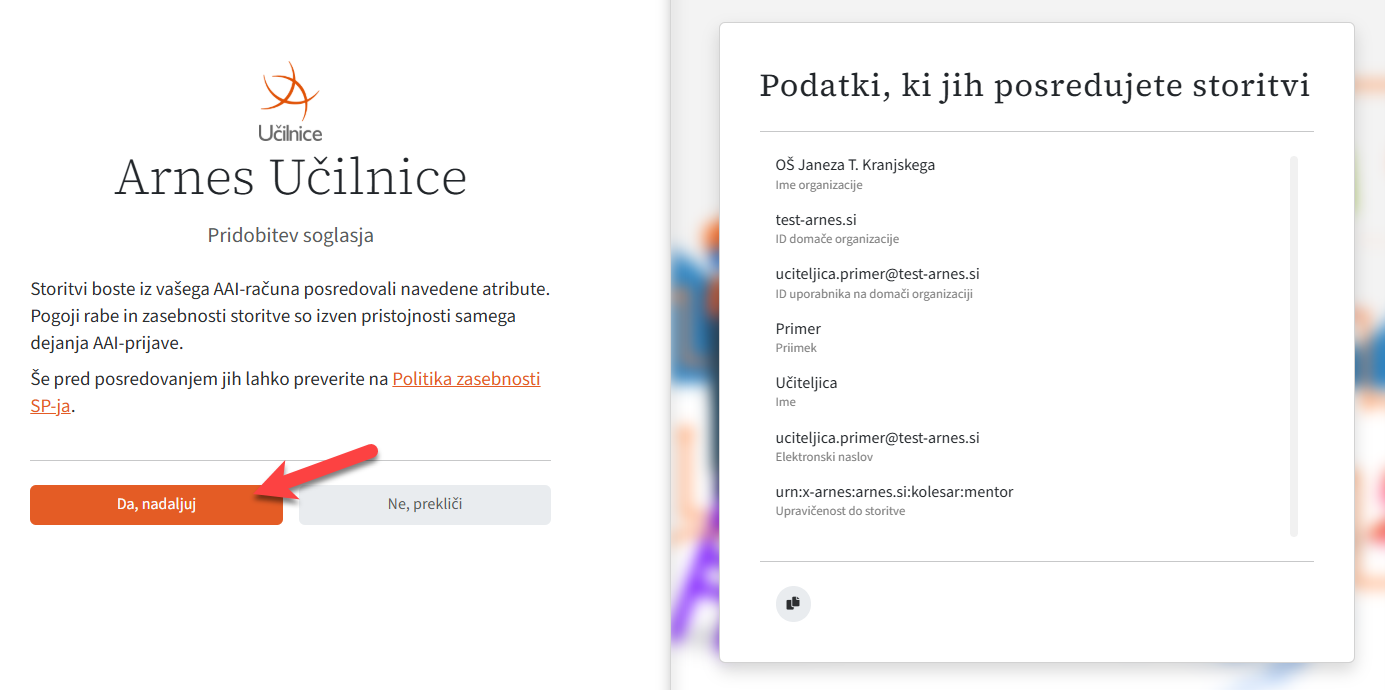Click the "Arnes Učilnice" heading
The image size is (1385, 690).
click(x=291, y=177)
